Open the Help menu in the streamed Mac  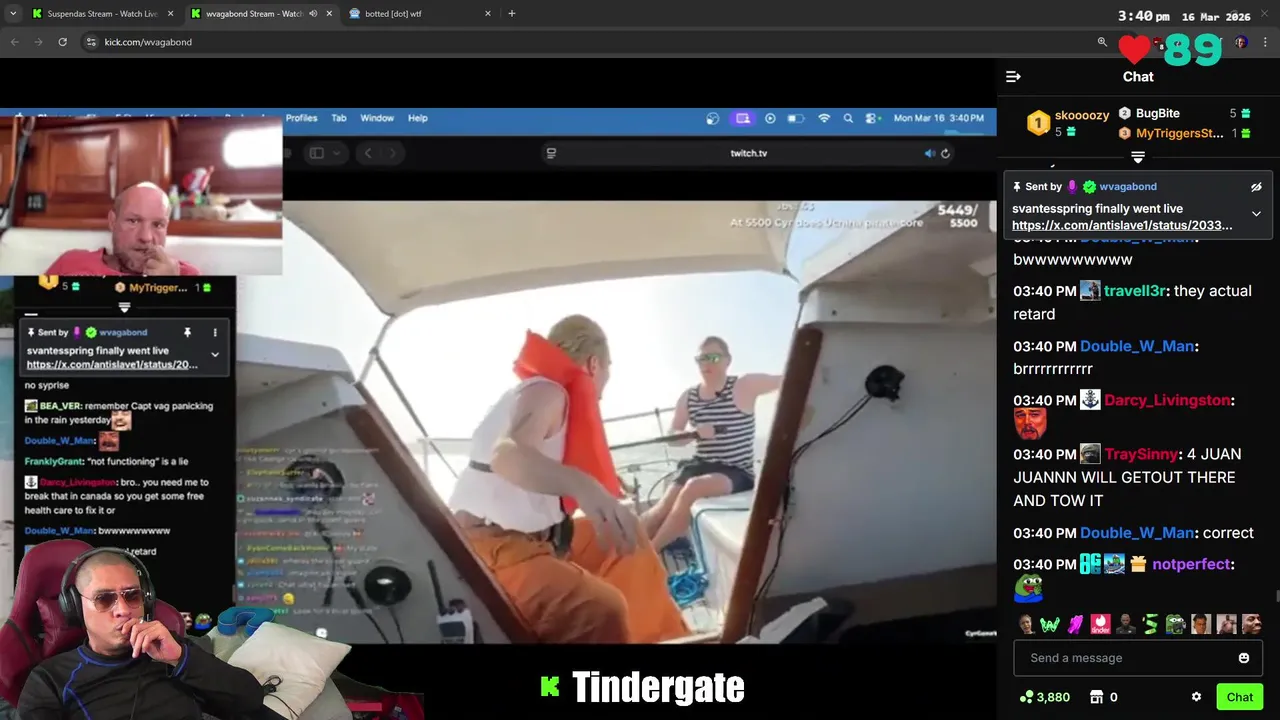tap(418, 118)
